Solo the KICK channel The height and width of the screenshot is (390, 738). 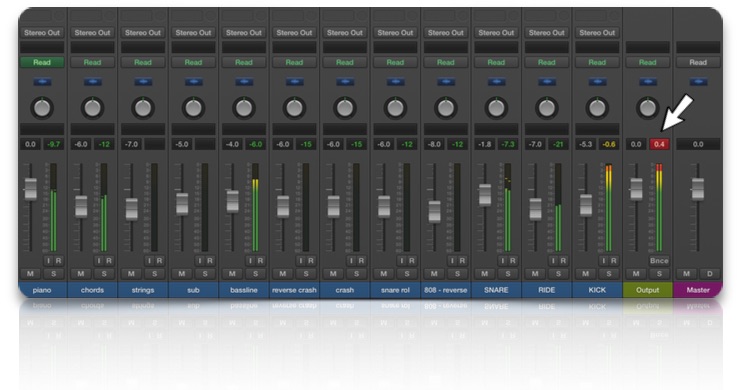609,274
